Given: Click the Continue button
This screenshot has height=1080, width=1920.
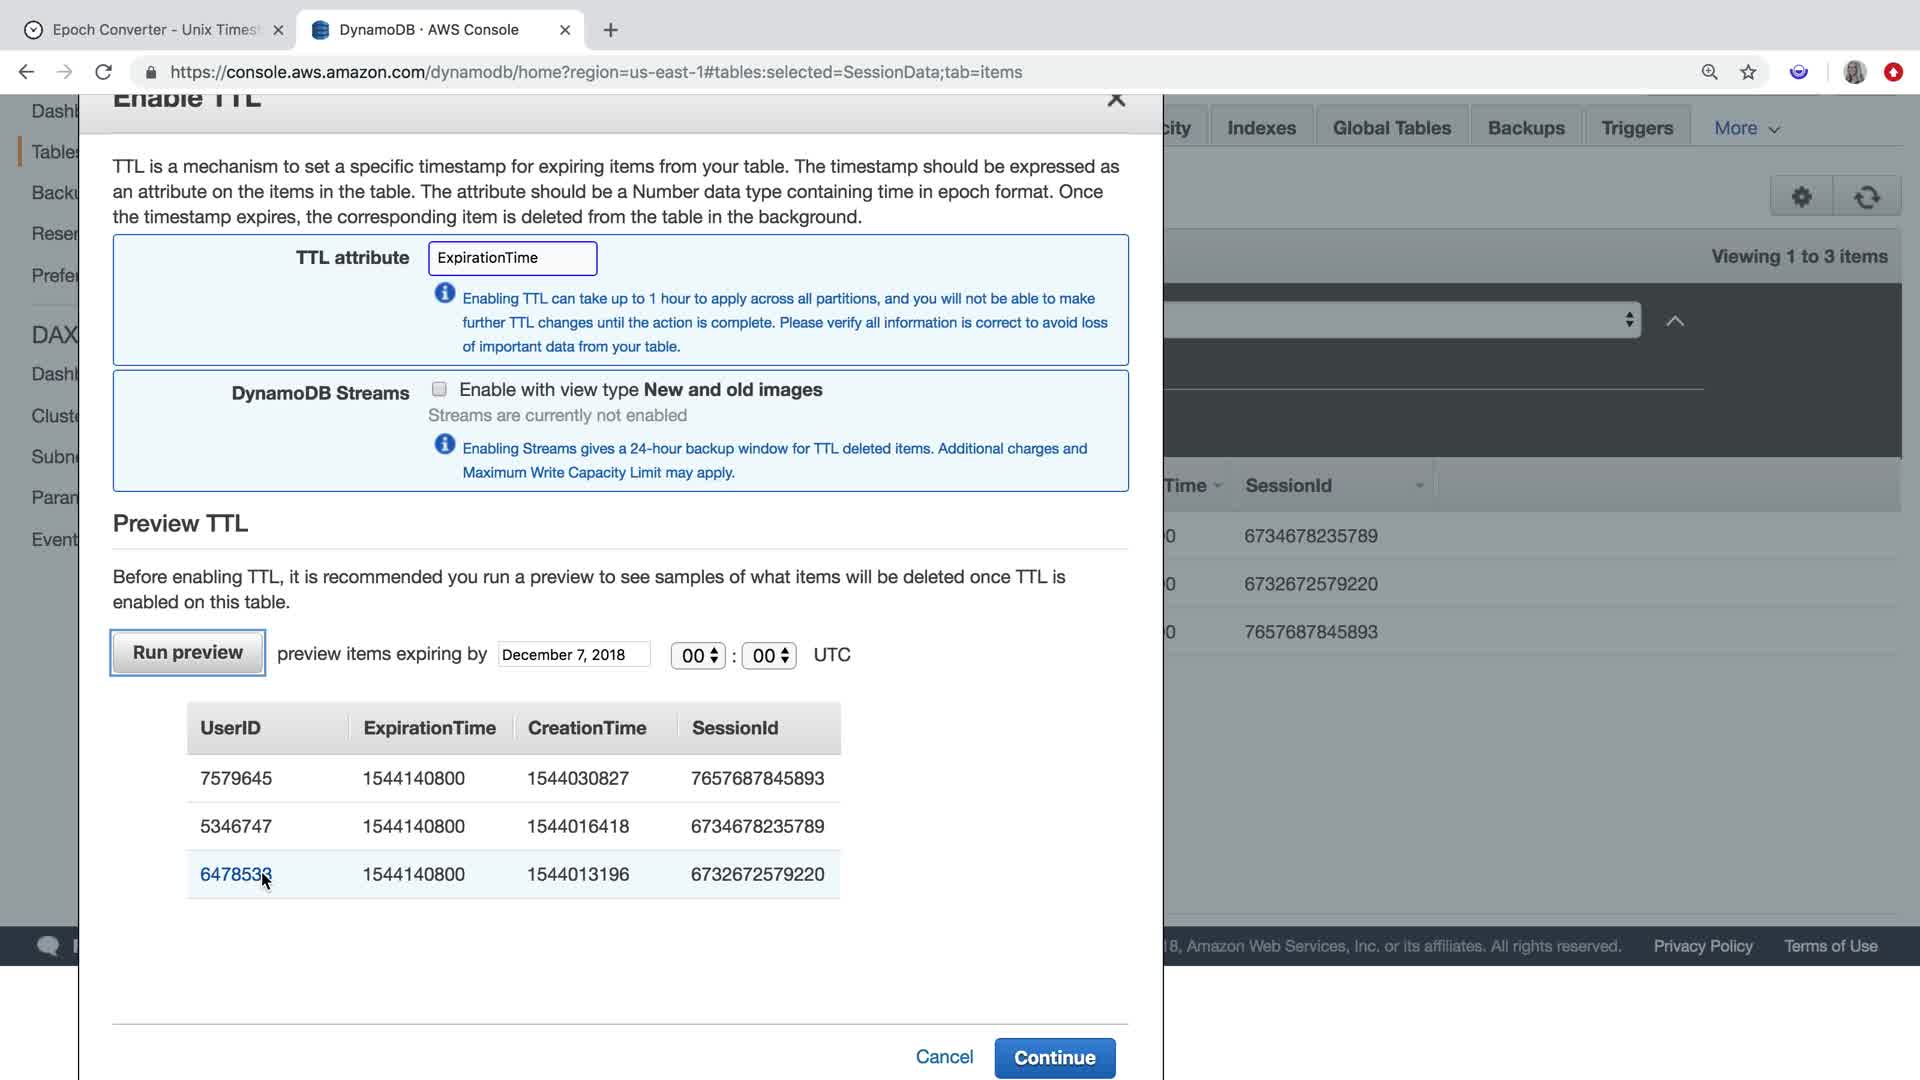Looking at the screenshot, I should [x=1054, y=1058].
